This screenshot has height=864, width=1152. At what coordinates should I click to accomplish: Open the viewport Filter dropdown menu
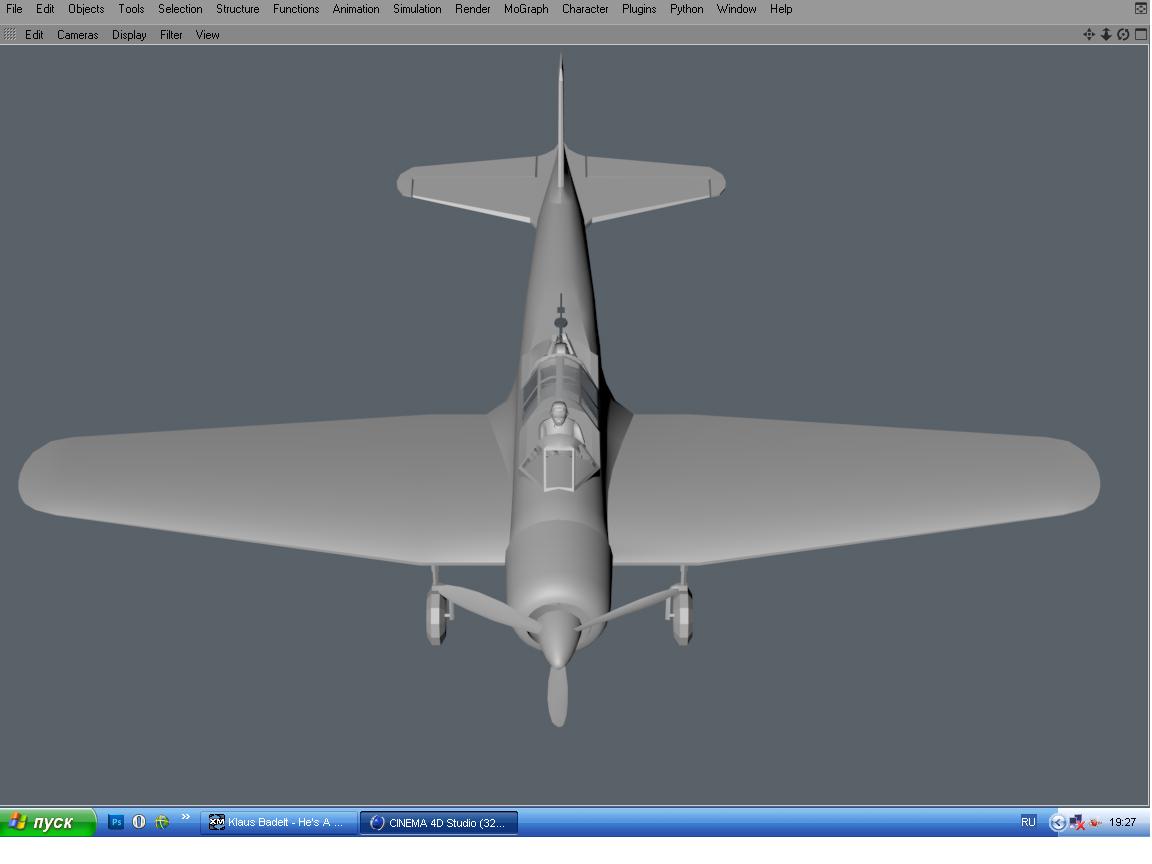[171, 35]
